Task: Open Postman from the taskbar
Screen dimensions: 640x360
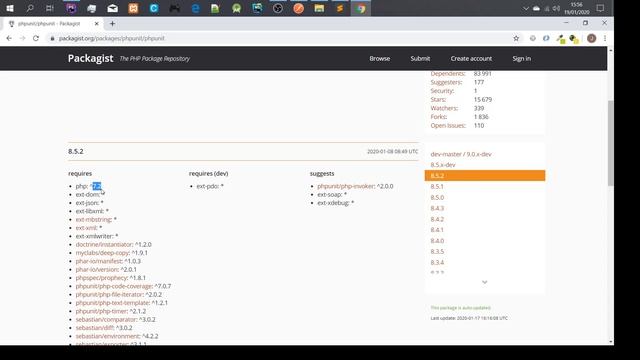Action: pyautogui.click(x=299, y=8)
